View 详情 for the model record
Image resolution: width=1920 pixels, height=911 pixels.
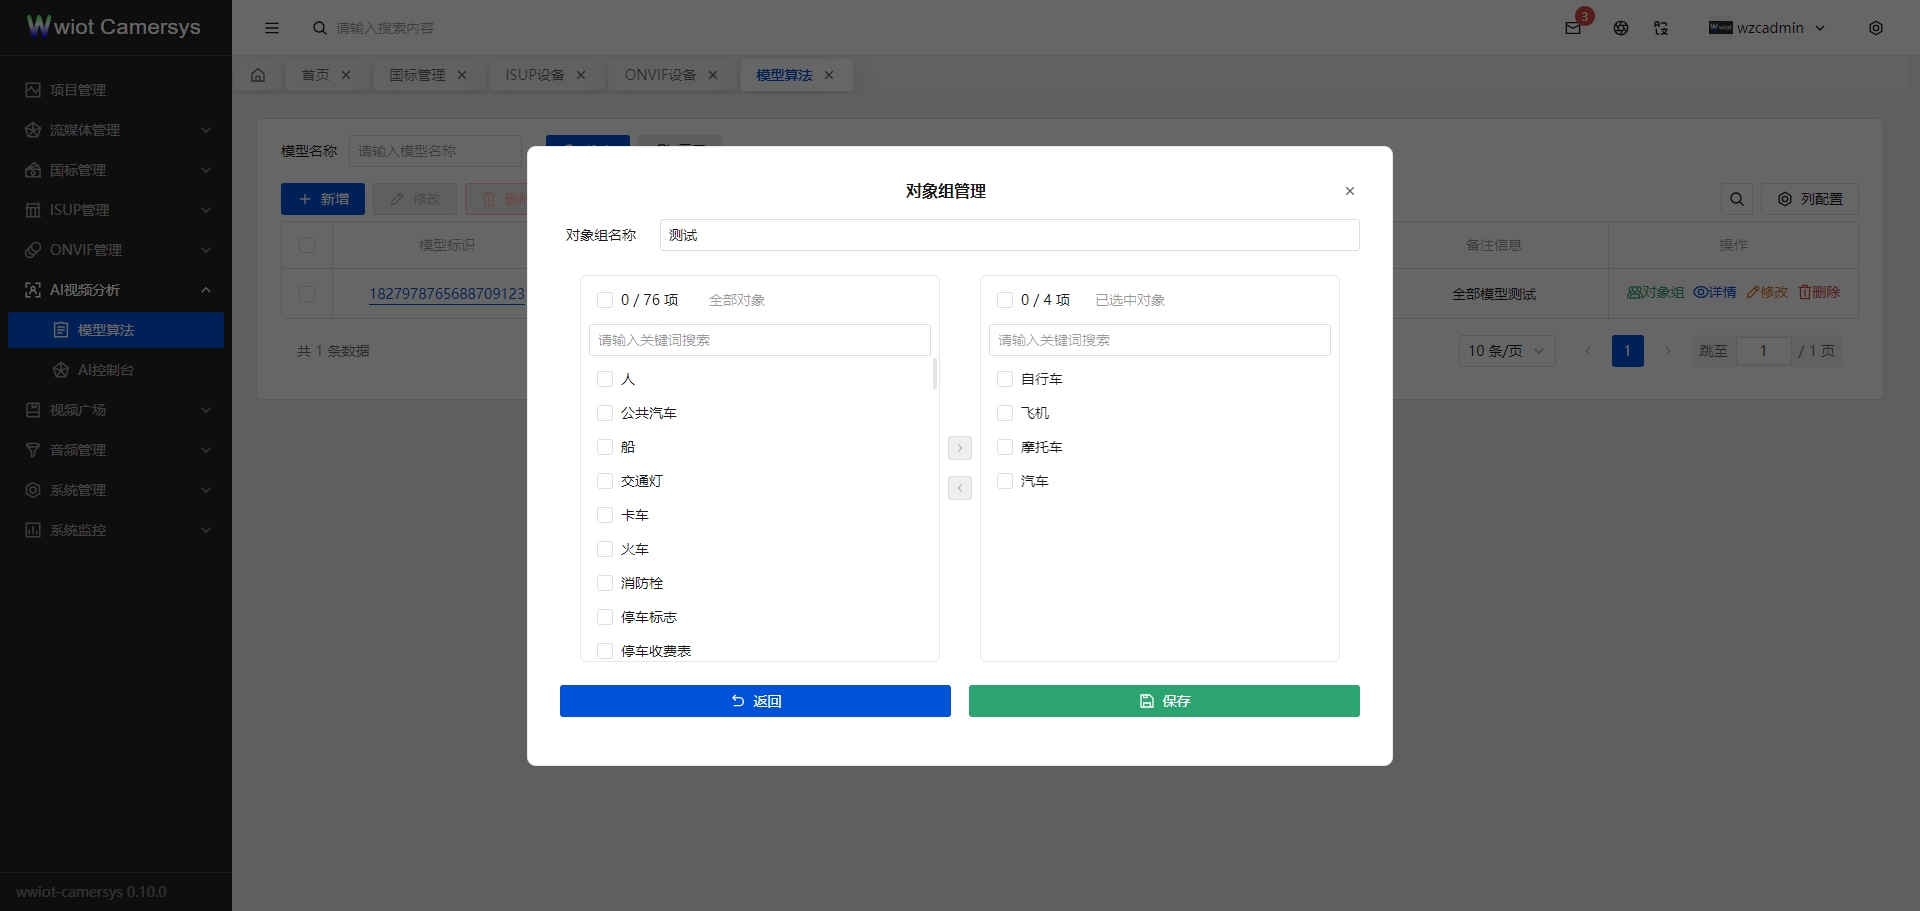[1715, 292]
